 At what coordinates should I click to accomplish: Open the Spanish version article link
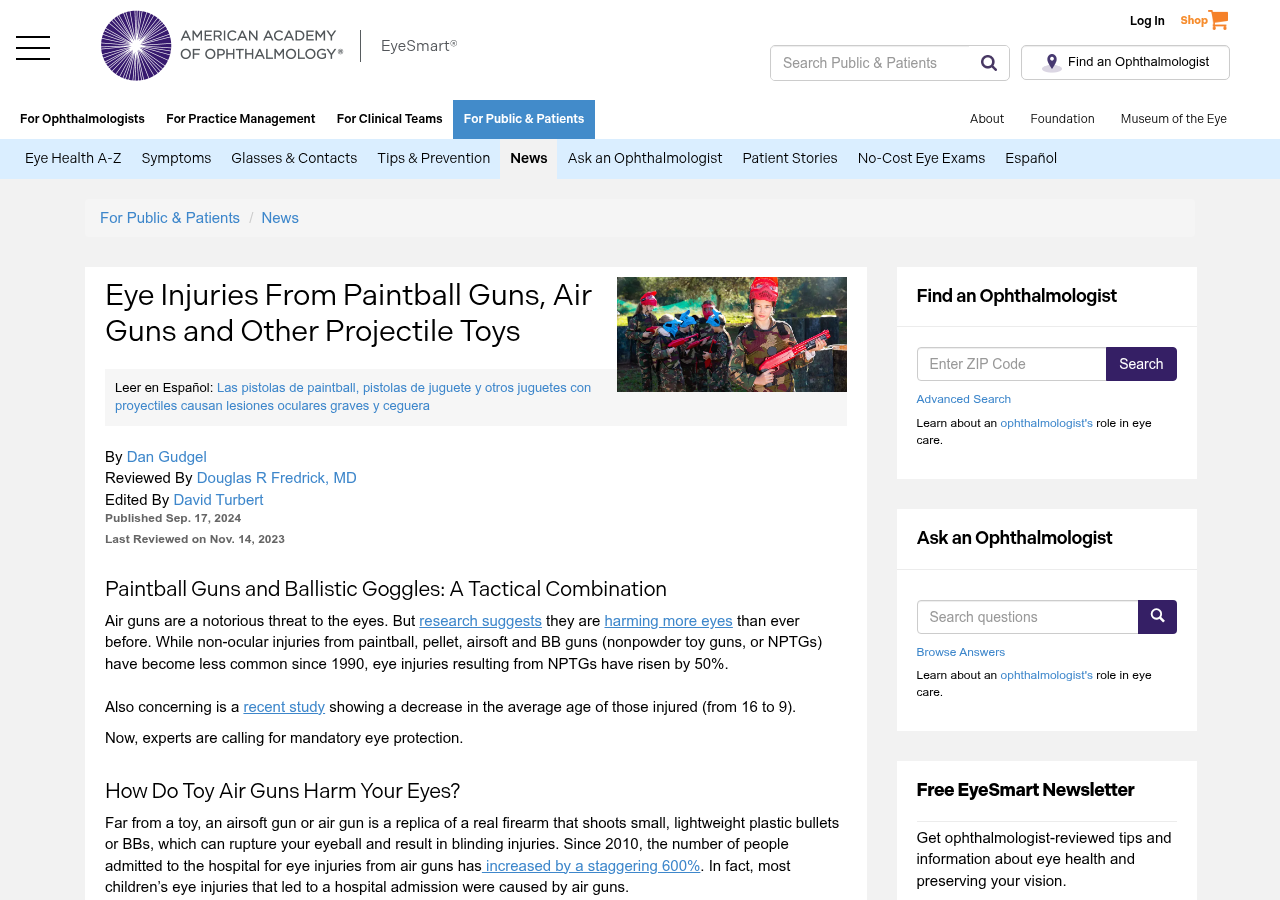click(353, 396)
